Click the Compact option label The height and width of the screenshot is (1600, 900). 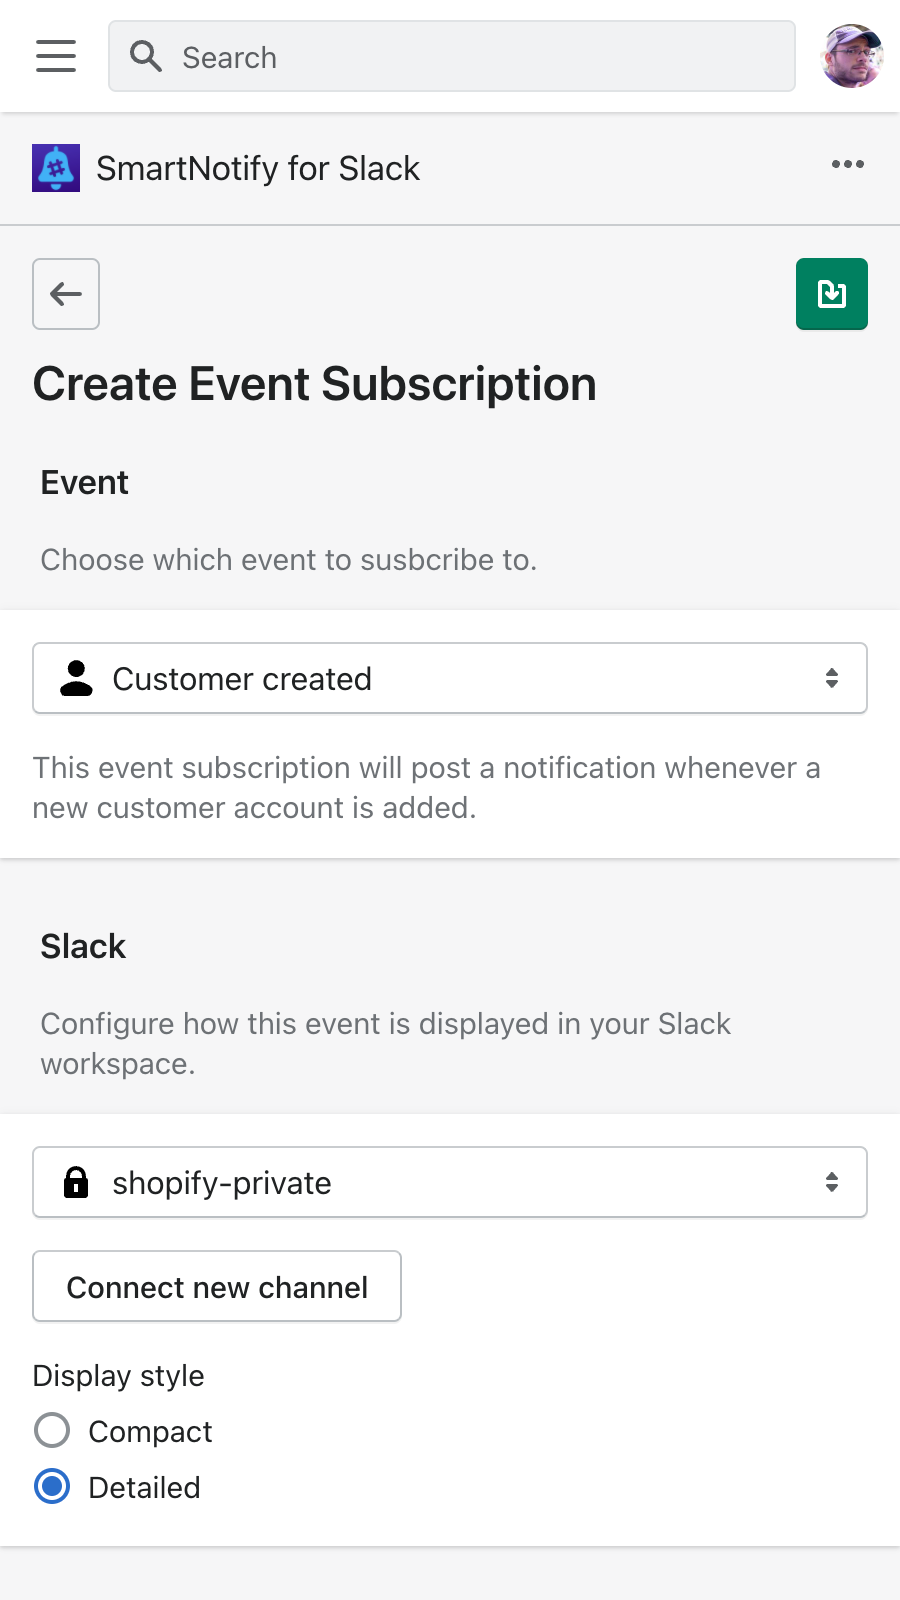point(150,1432)
